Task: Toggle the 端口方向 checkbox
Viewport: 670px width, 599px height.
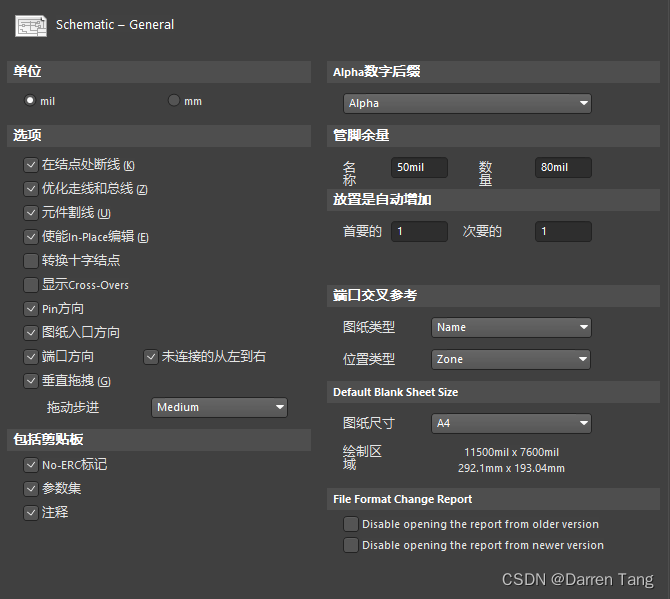Action: [31, 357]
